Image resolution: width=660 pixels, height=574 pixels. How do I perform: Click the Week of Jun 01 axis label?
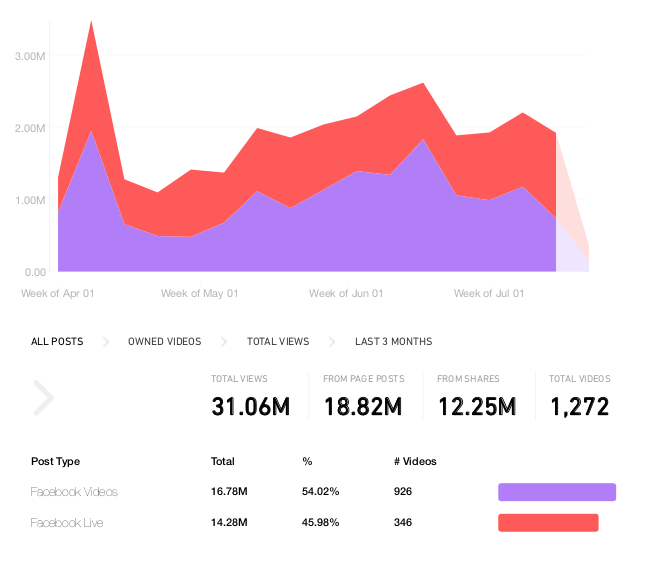(346, 293)
